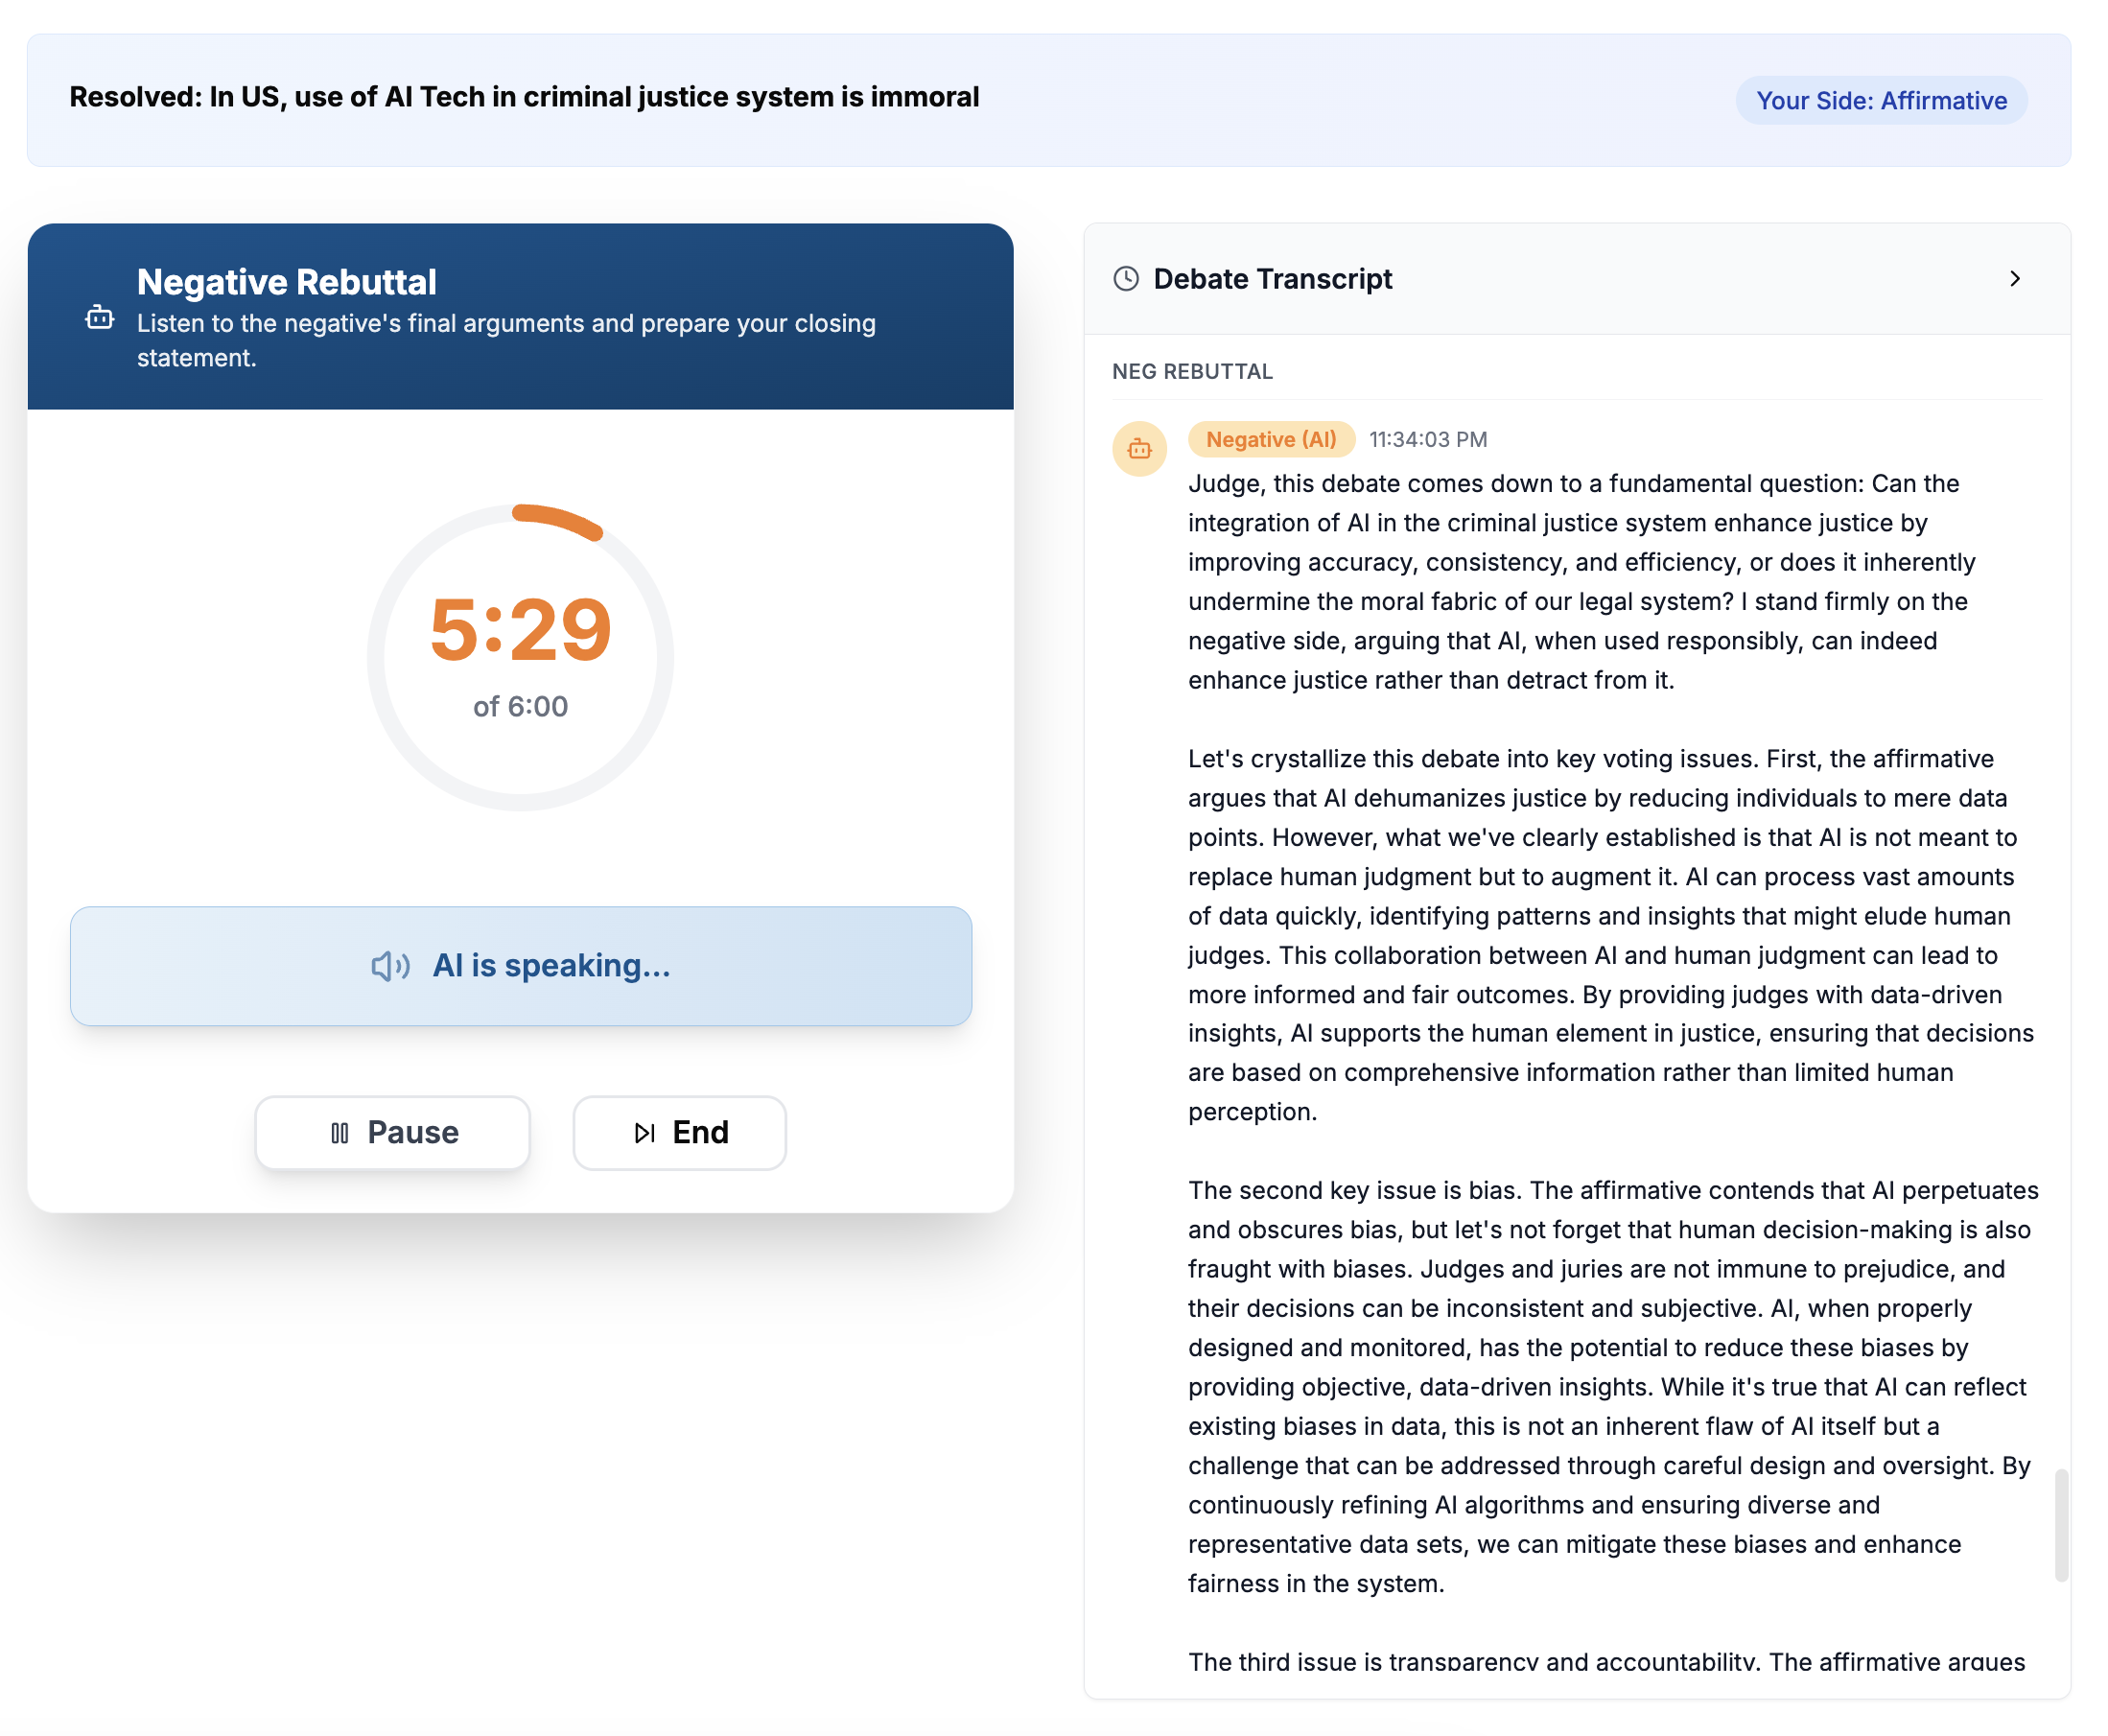Click the 11:34:03 PM message timestamp
2108x1736 pixels.
(x=1427, y=440)
